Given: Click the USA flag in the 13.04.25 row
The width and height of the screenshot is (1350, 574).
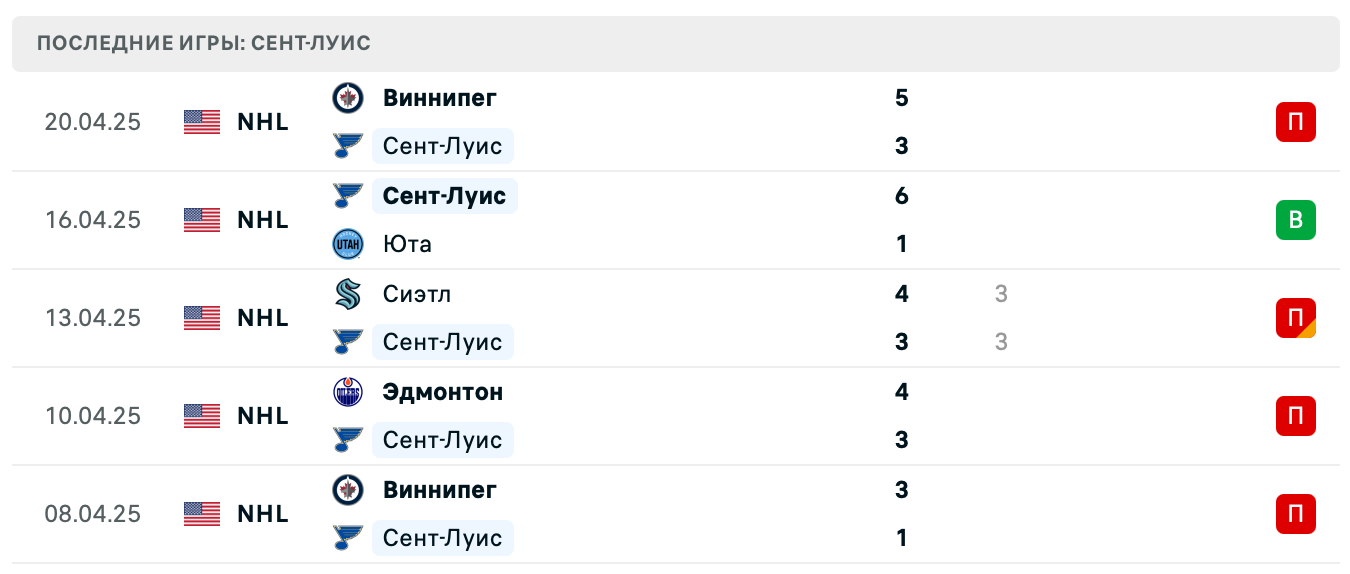Looking at the screenshot, I should pos(202,318).
